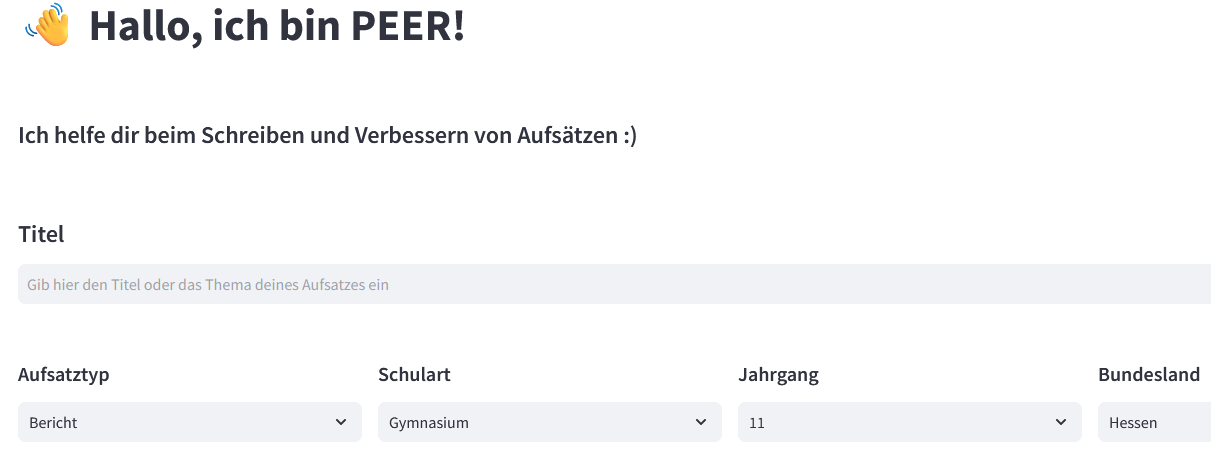Open the Aufsatztyp combo box
The width and height of the screenshot is (1211, 449).
click(x=190, y=422)
